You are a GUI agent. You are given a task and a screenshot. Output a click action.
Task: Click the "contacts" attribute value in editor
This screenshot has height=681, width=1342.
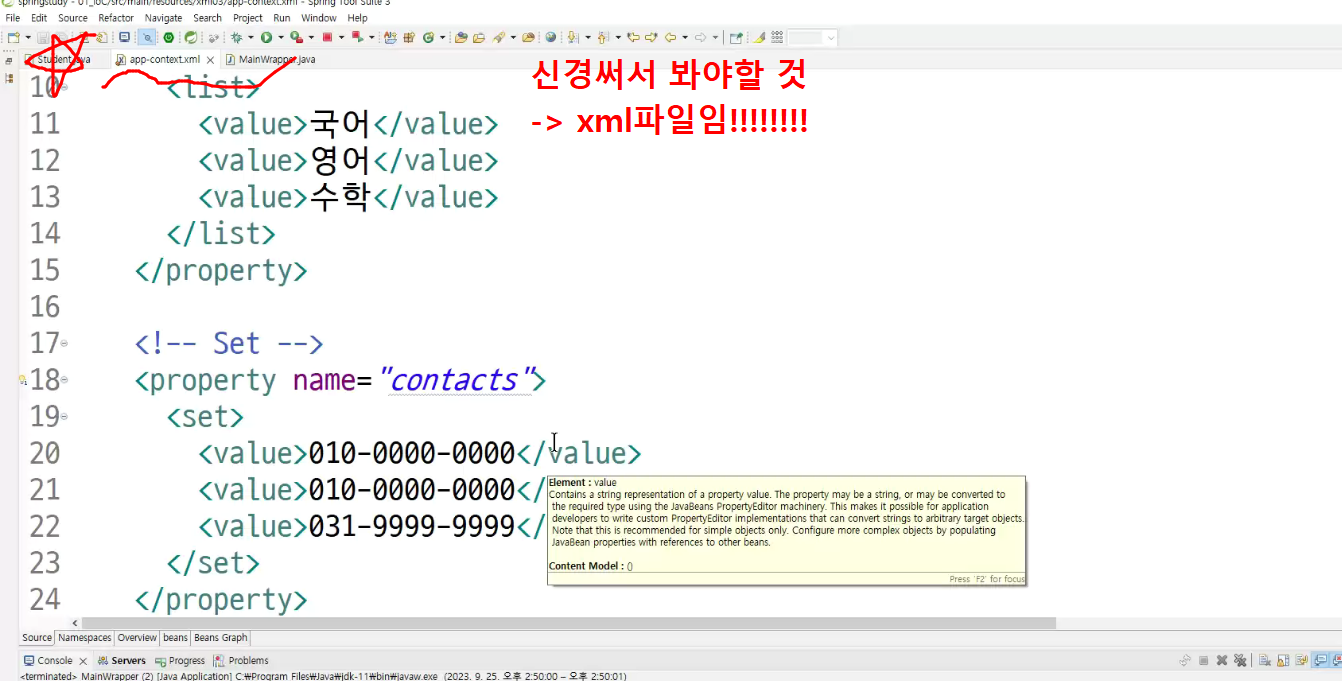[460, 380]
